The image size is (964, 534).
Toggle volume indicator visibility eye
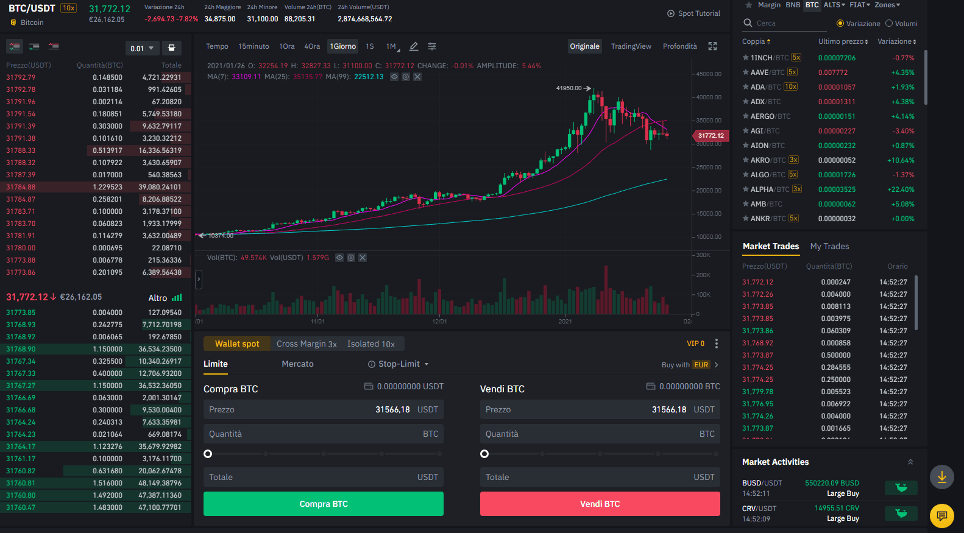point(339,258)
